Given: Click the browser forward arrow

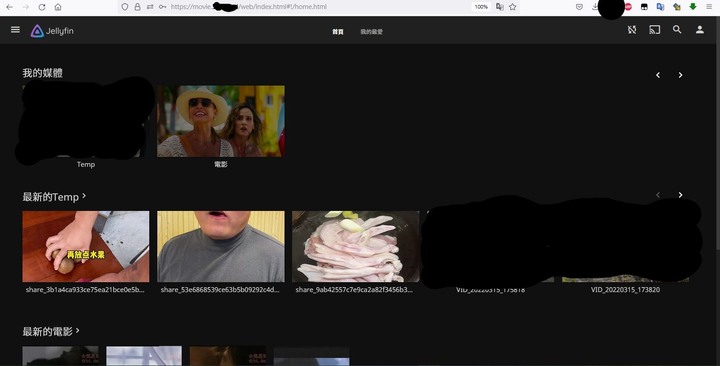Looking at the screenshot, I should pos(26,7).
